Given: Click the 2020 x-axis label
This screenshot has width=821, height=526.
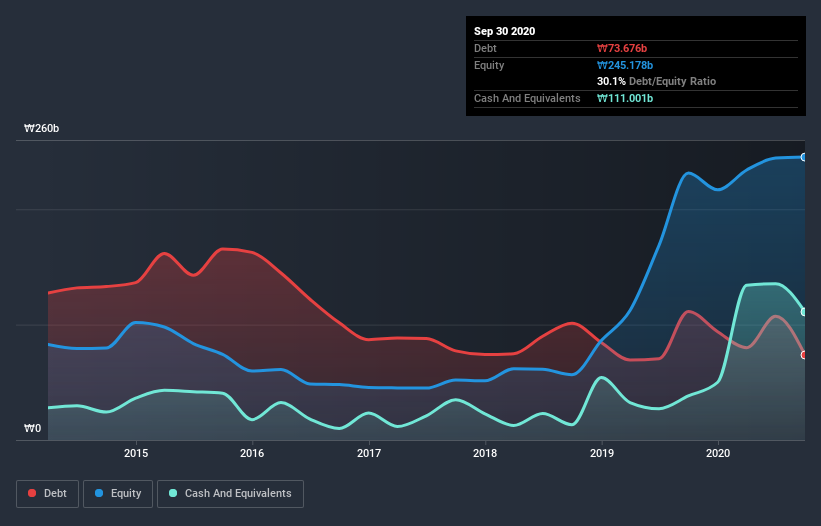Looking at the screenshot, I should click(x=718, y=453).
